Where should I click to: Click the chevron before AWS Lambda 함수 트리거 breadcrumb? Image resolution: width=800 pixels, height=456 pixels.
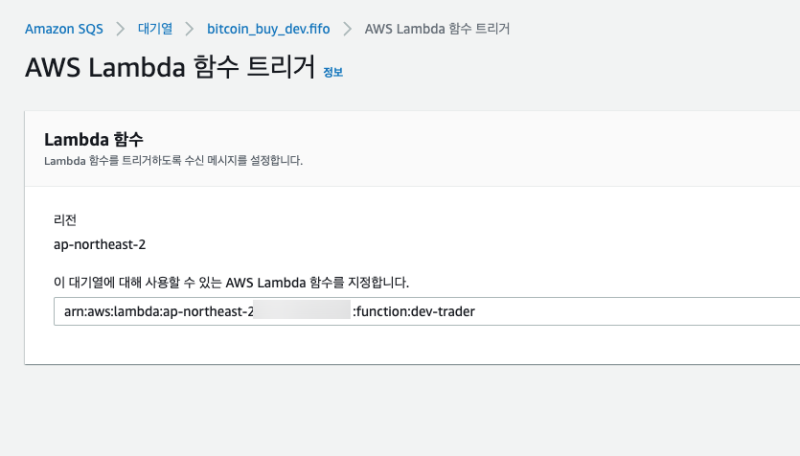pos(349,29)
